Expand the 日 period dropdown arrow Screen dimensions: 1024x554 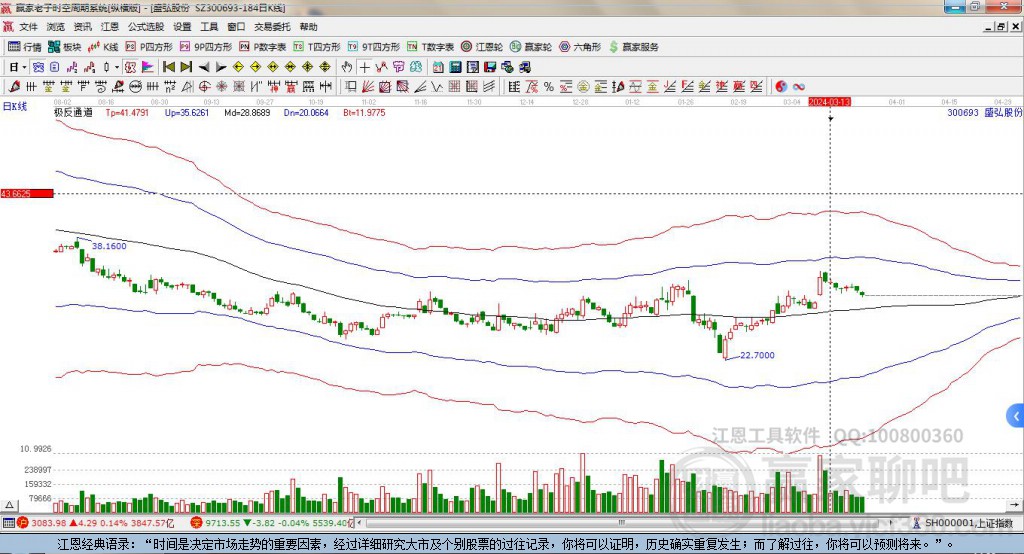click(x=24, y=67)
